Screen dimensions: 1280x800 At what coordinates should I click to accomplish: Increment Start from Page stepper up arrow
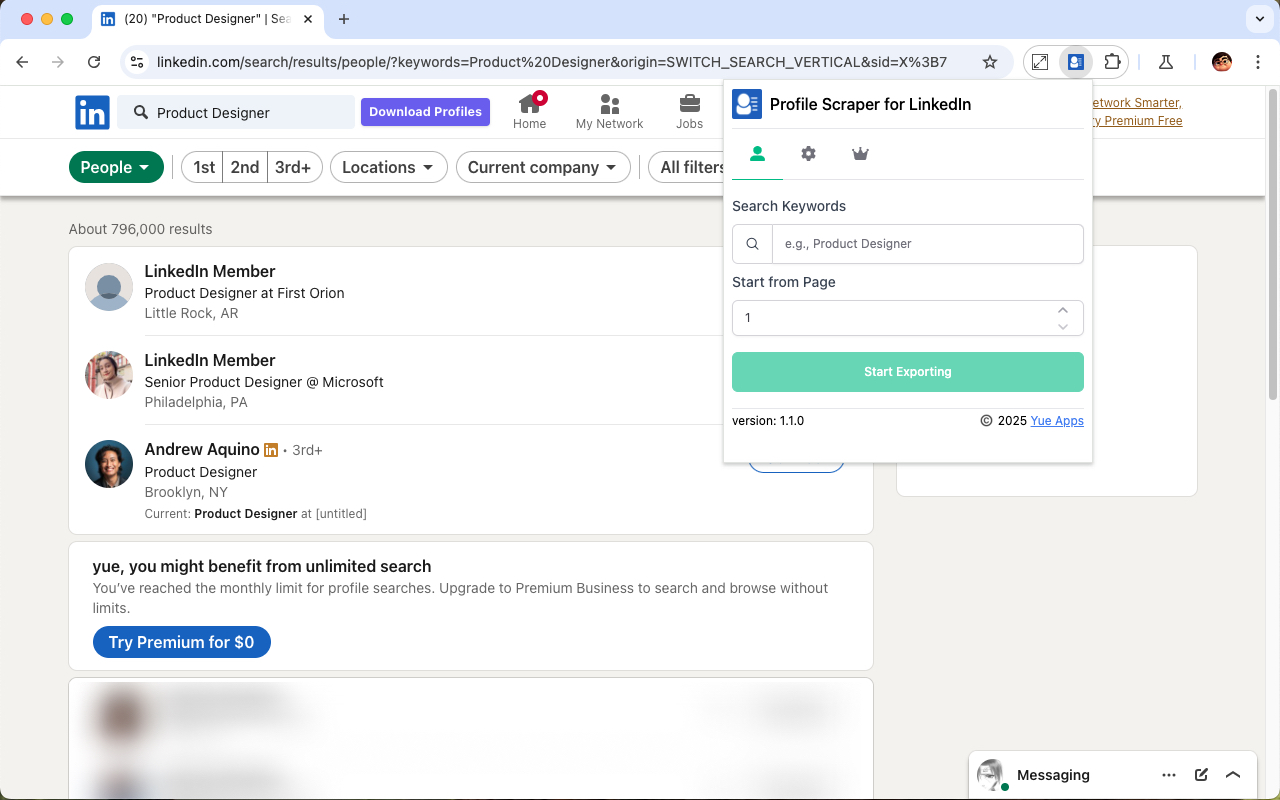pyautogui.click(x=1063, y=311)
